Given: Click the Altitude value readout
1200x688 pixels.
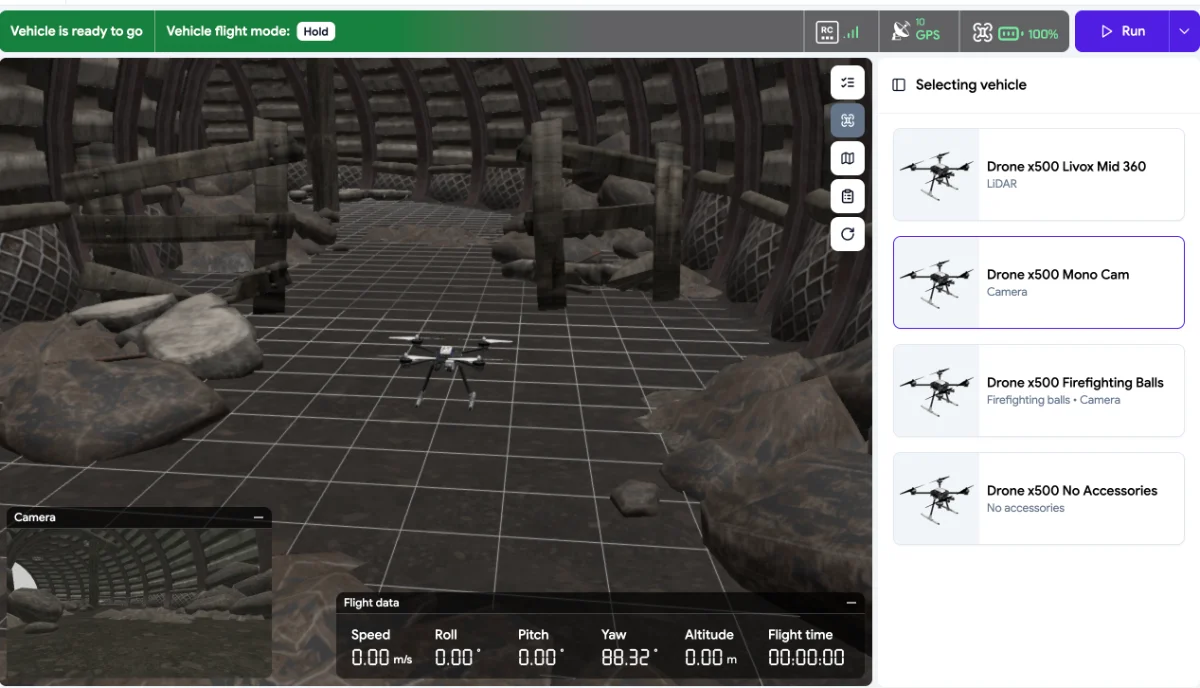Looking at the screenshot, I should tap(711, 658).
